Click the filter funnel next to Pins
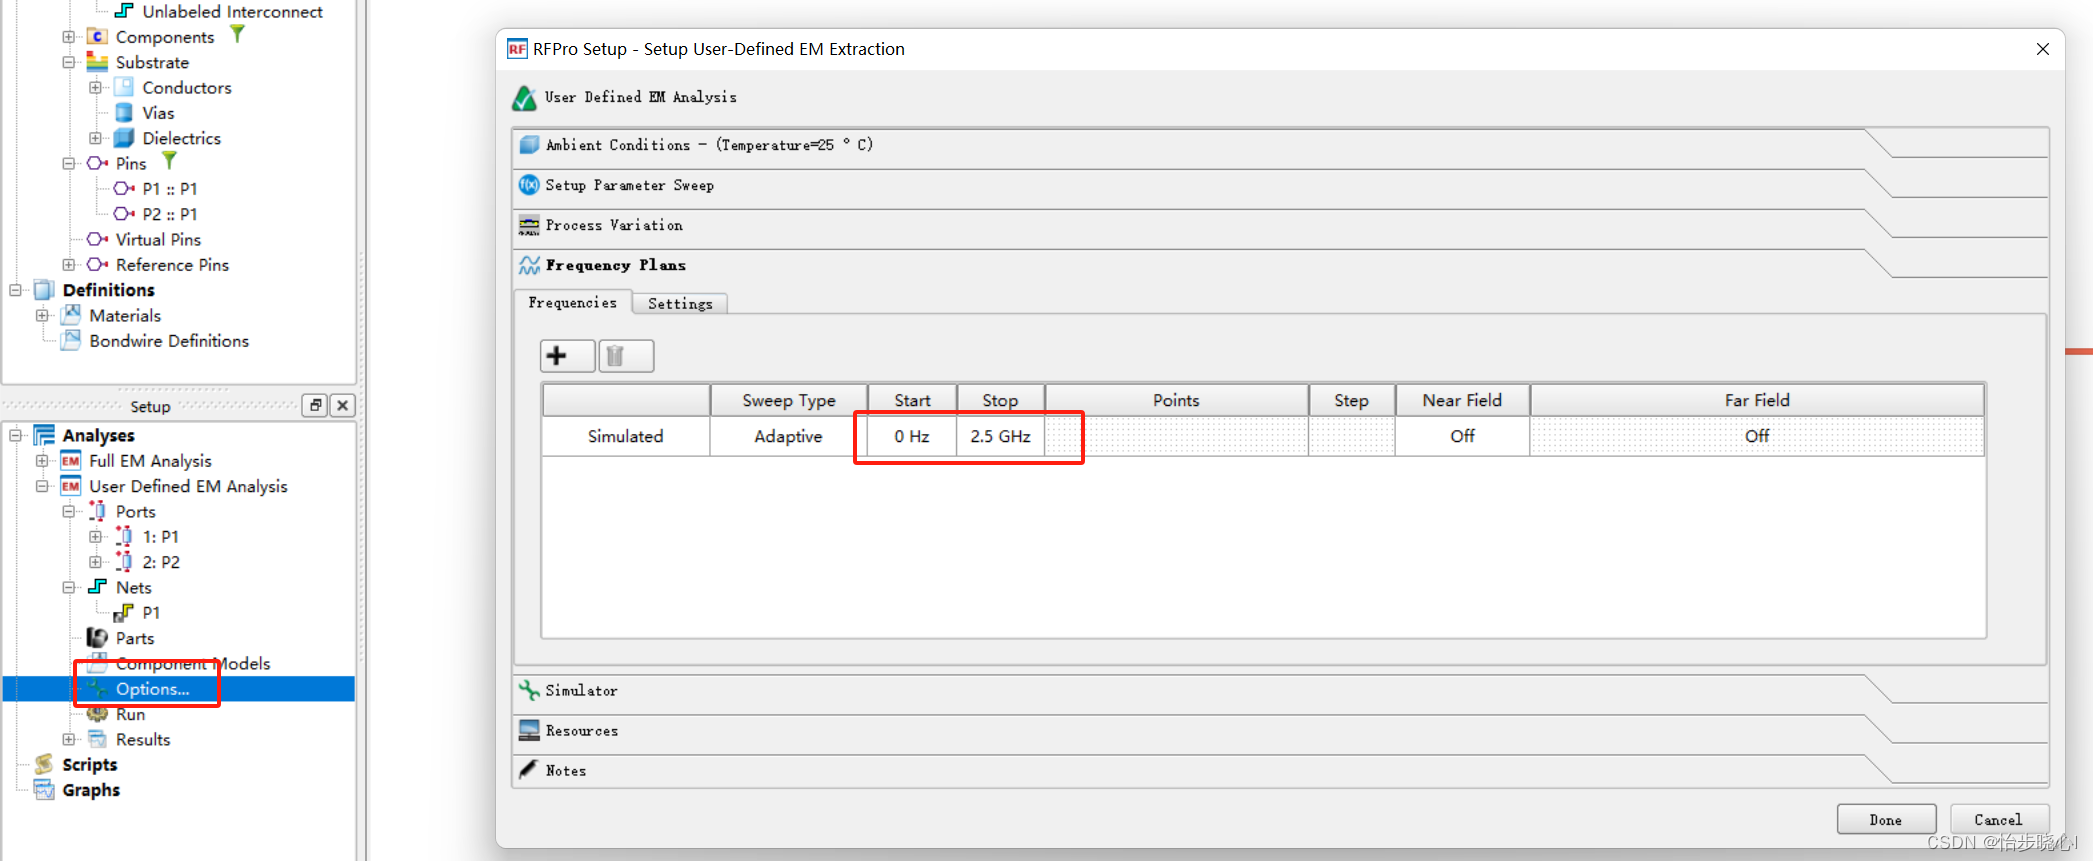Screen dimensions: 2093x861 coord(169,161)
